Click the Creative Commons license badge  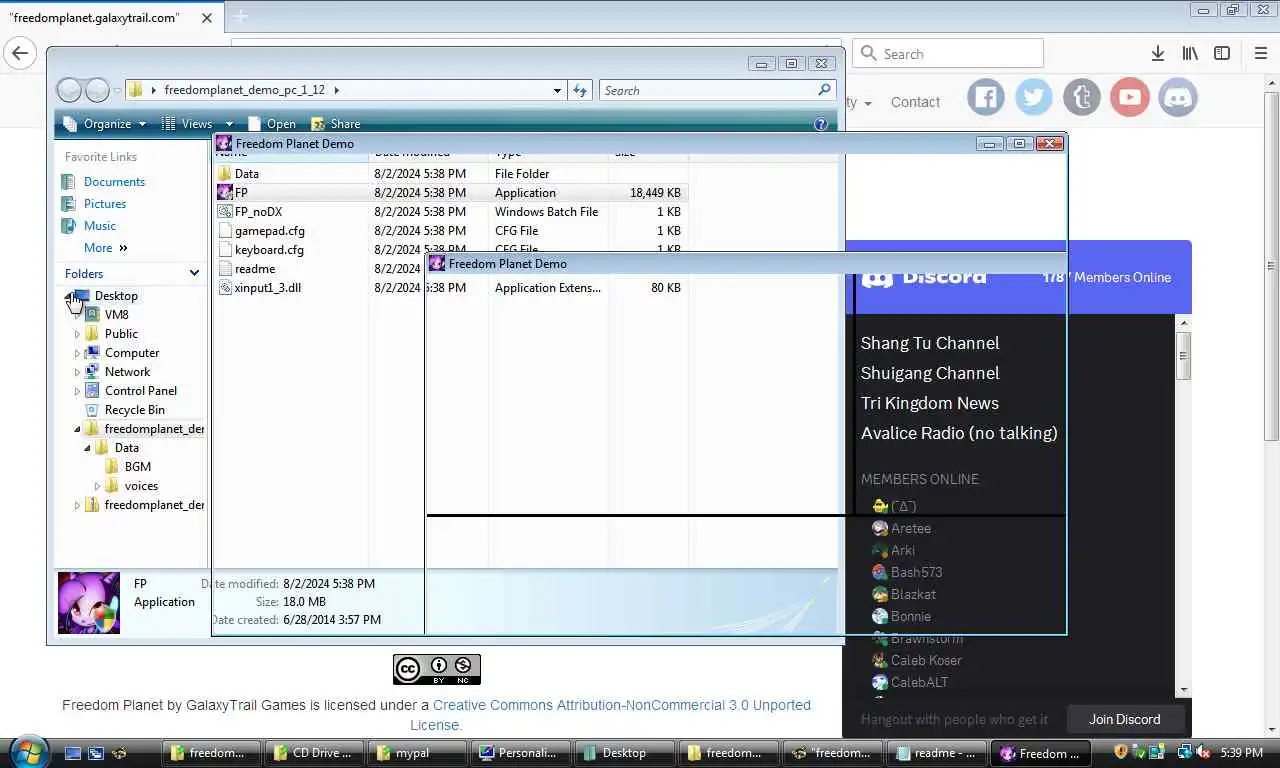click(x=437, y=669)
